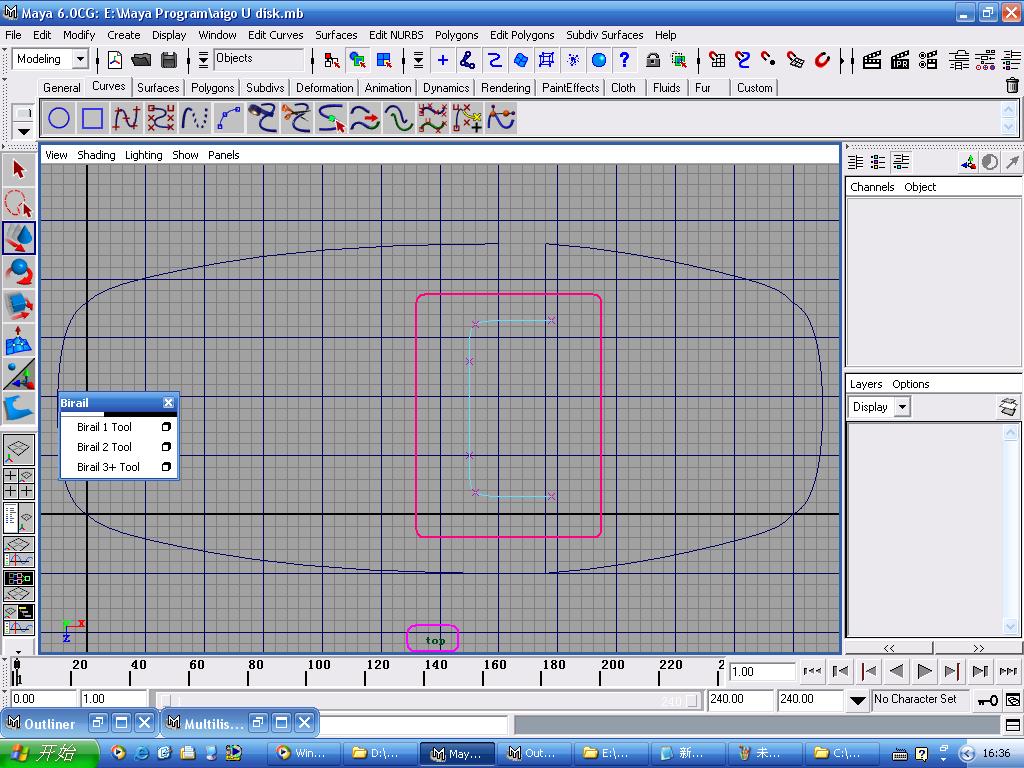Open Birail 1 Tool option box

coord(166,426)
